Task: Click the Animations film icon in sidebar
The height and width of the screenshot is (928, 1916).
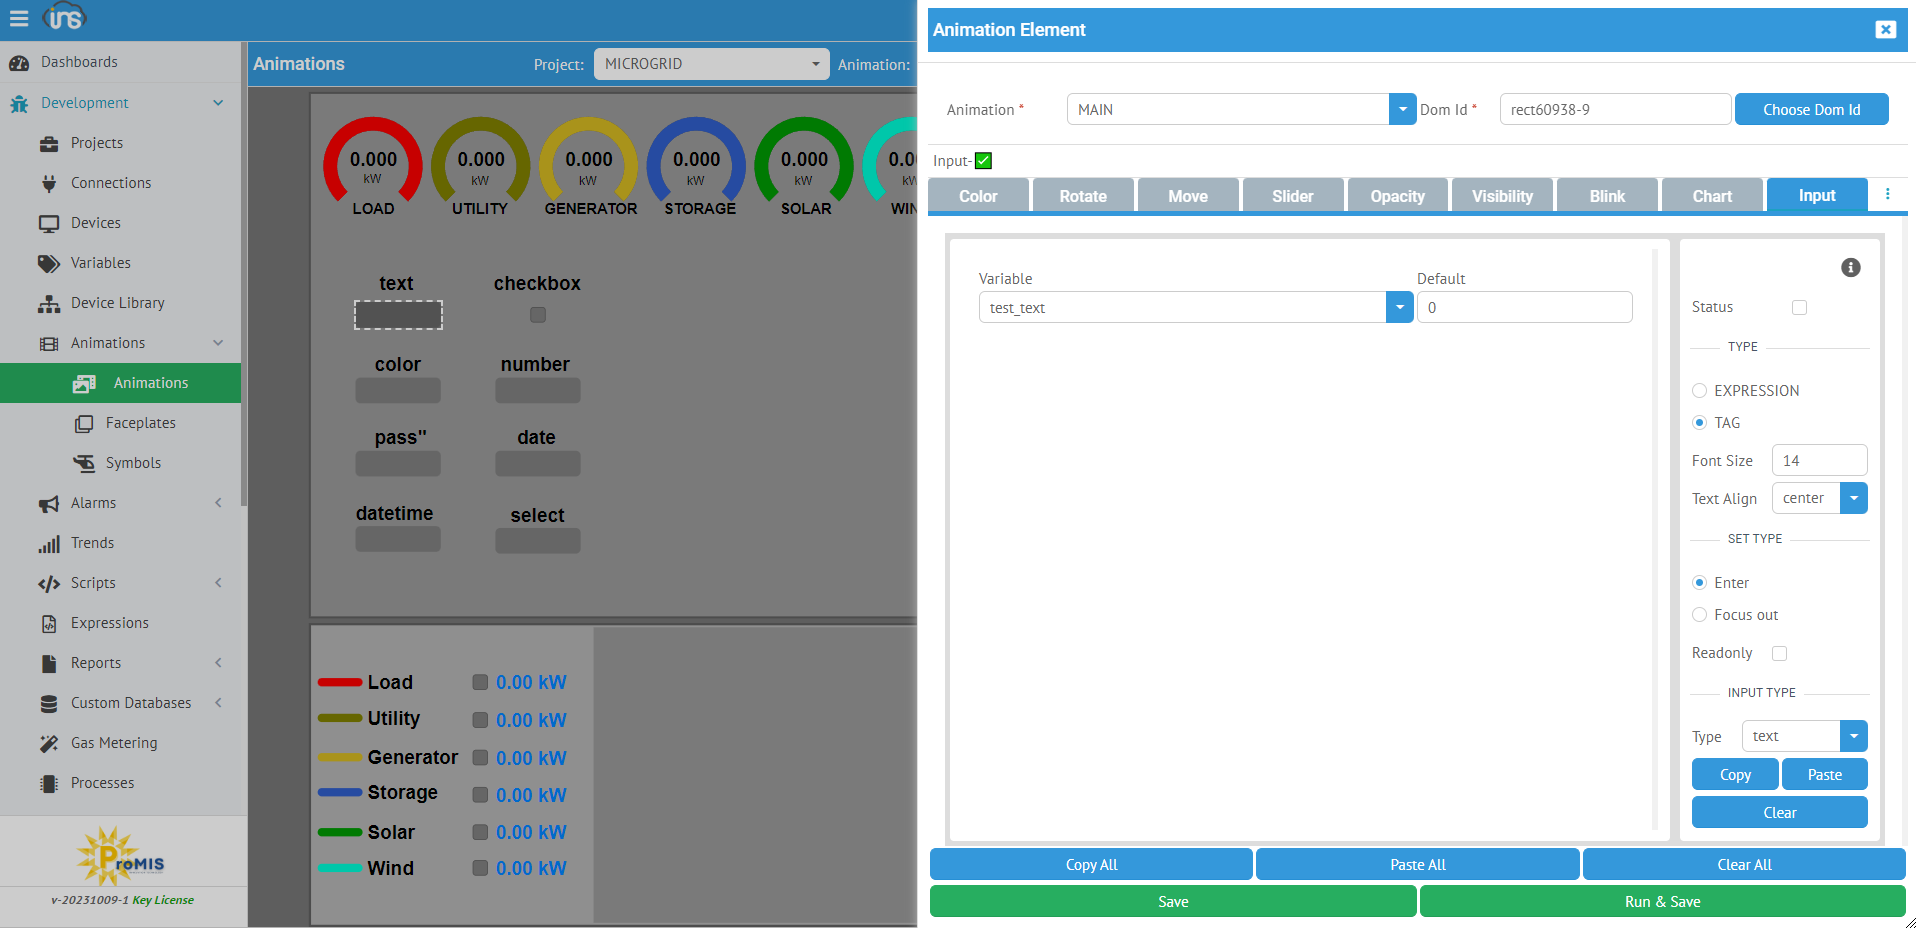Action: click(x=49, y=343)
